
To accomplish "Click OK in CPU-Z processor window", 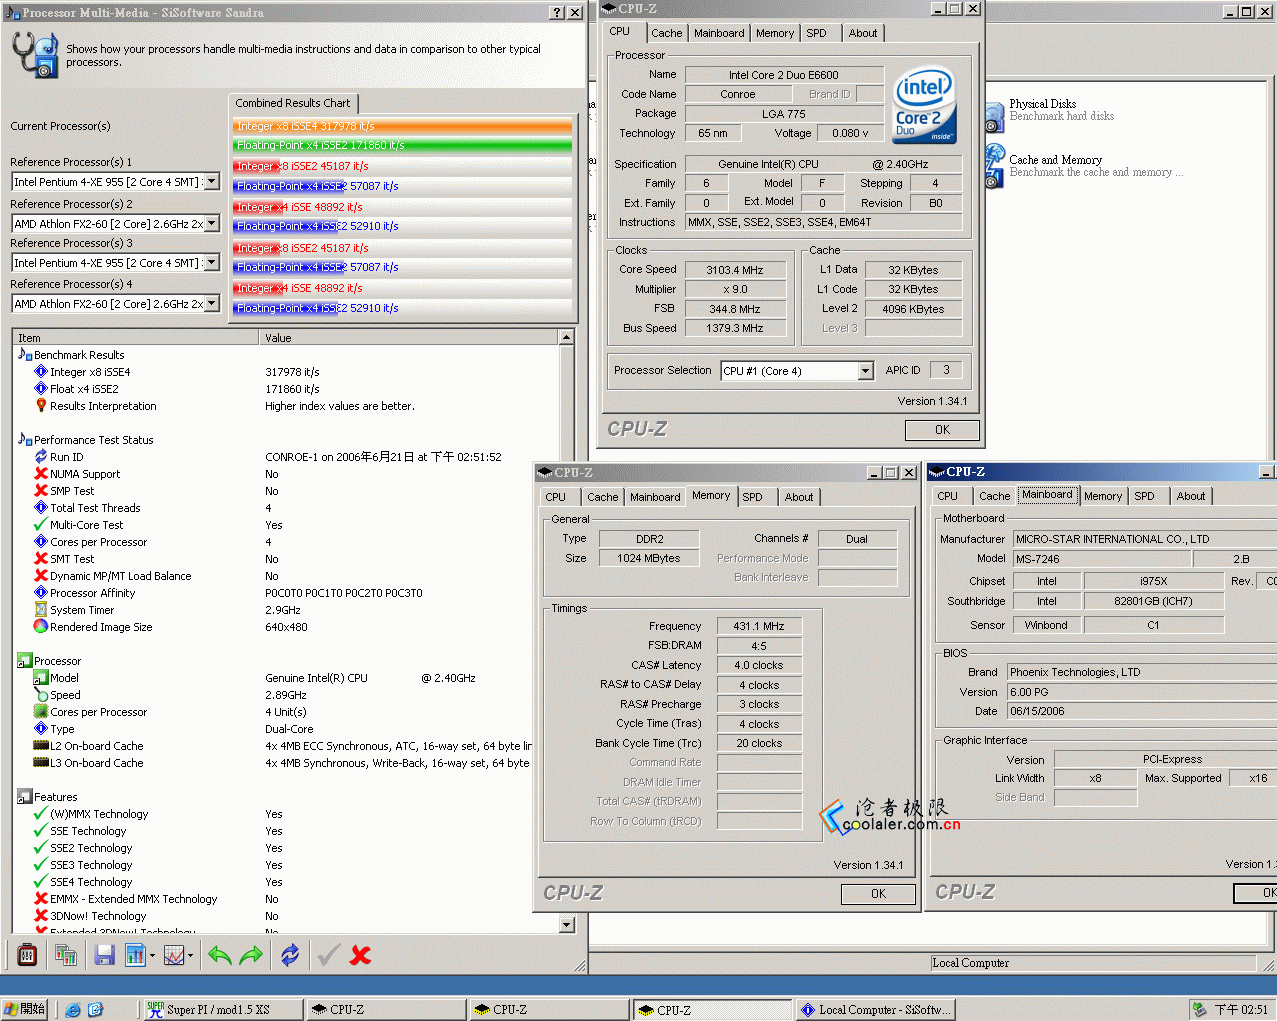I will 942,430.
